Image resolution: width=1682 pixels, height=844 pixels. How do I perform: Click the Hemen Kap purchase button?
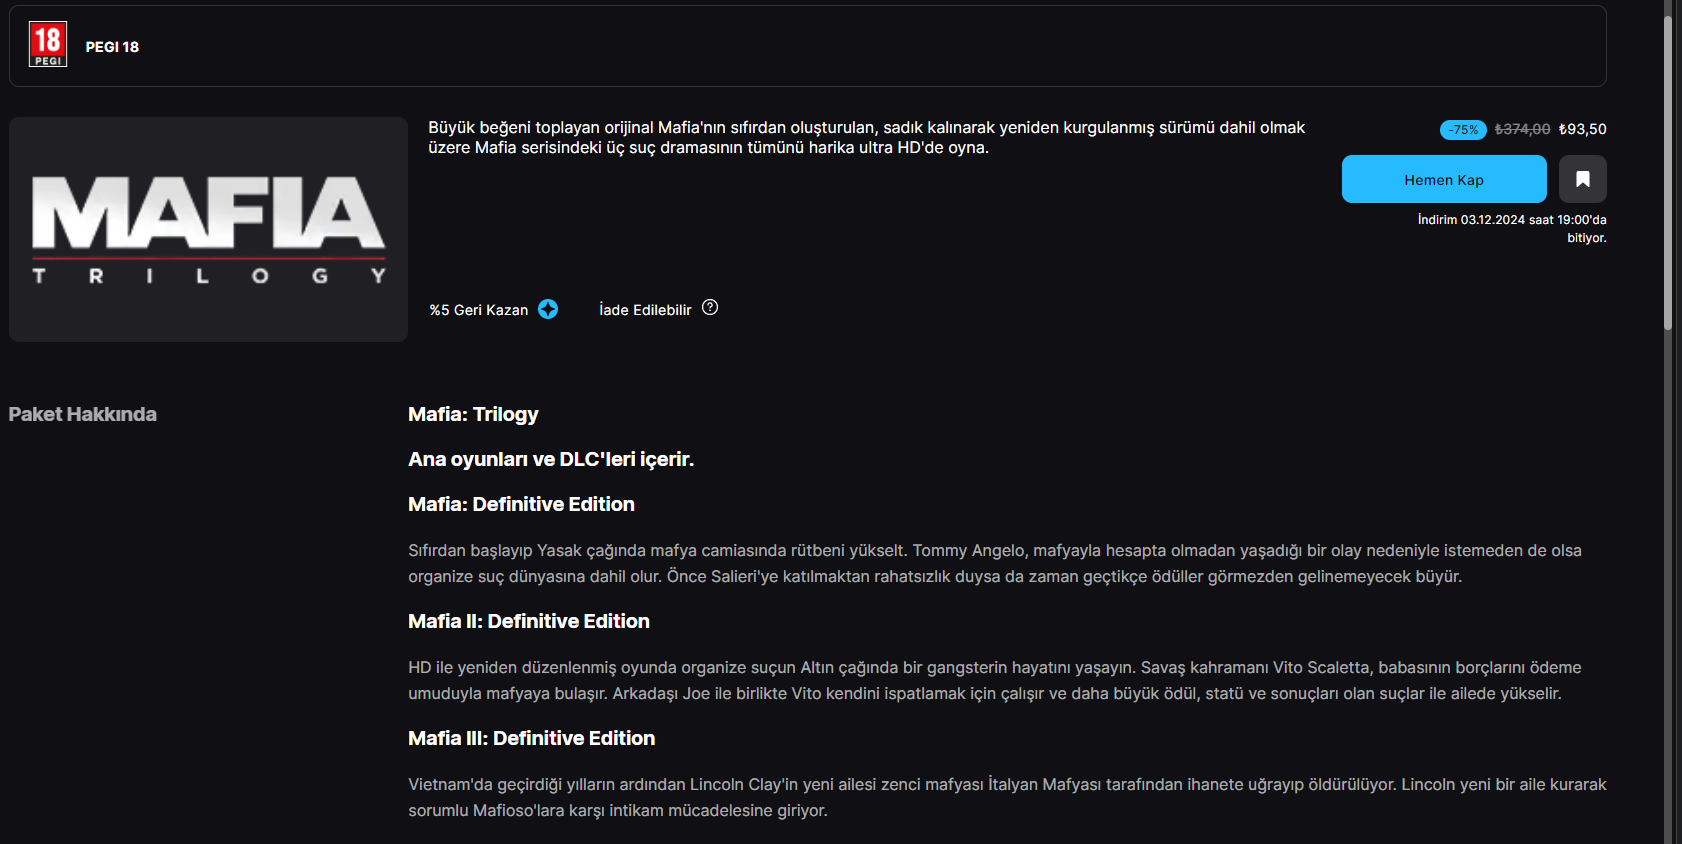(x=1444, y=179)
